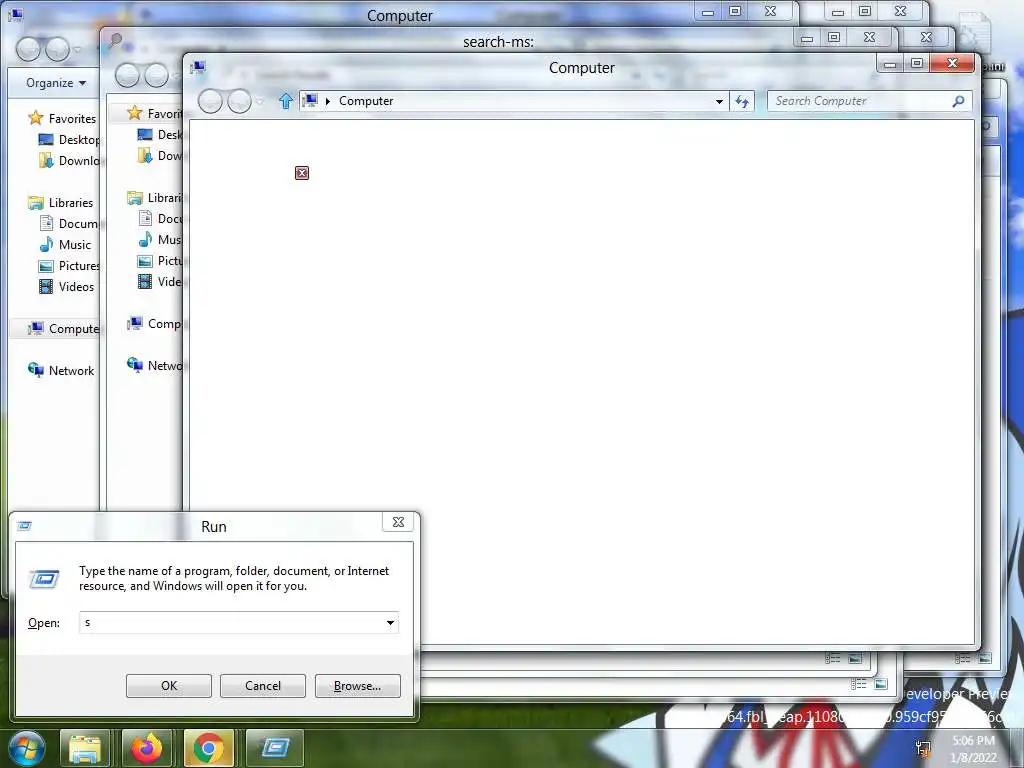Click OK in the Run dialog
The height and width of the screenshot is (768, 1024).
click(x=168, y=686)
